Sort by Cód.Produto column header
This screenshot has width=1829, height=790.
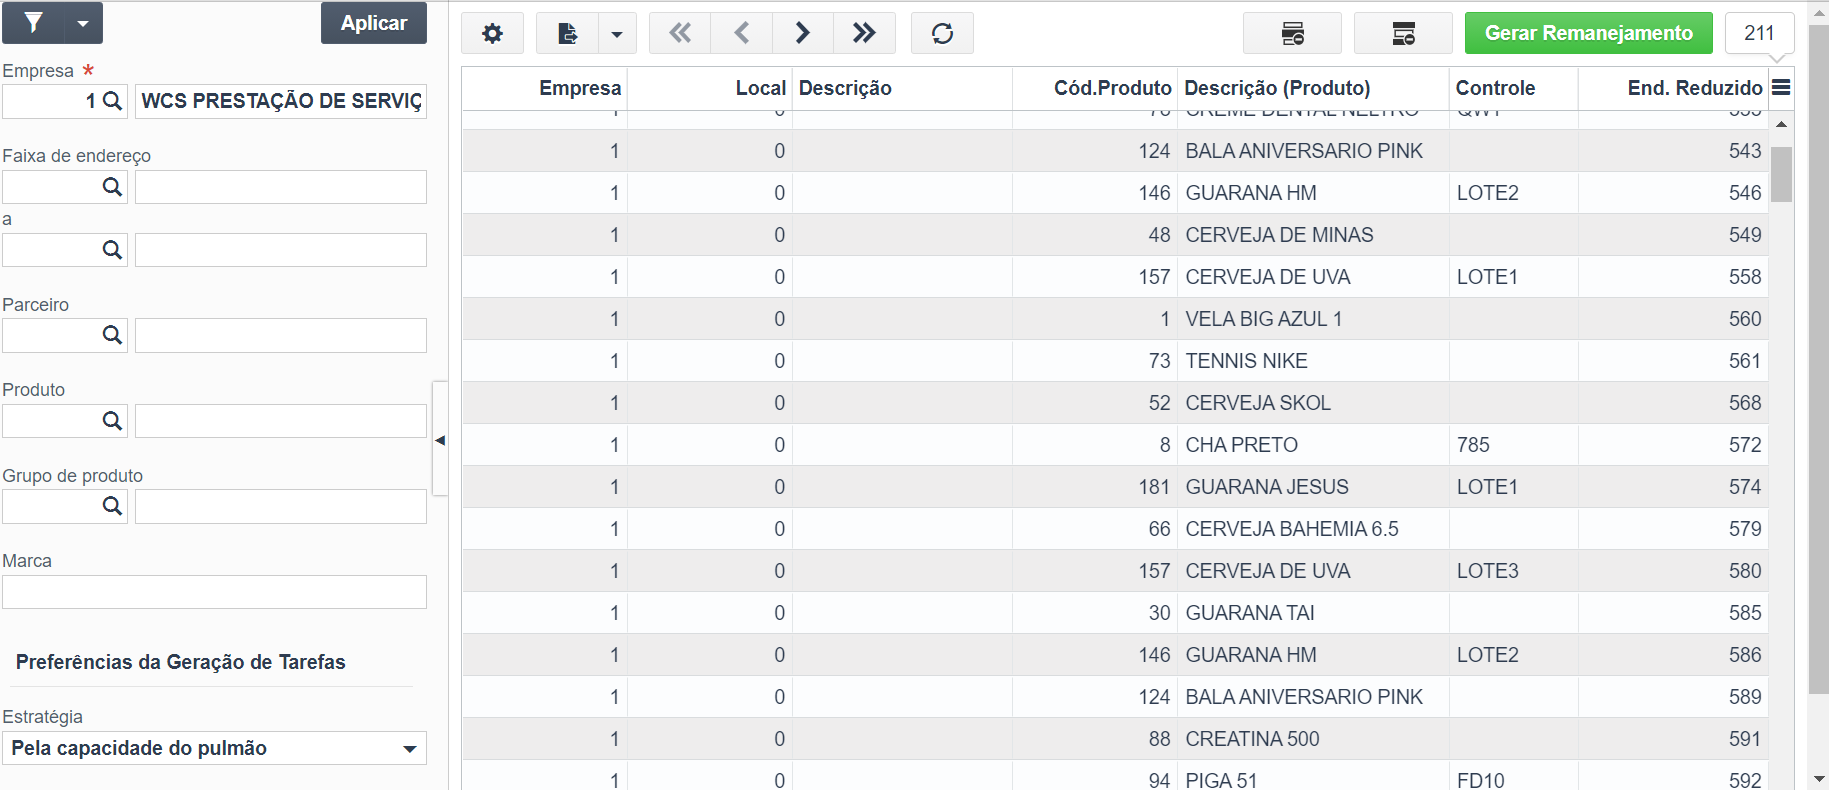[x=1112, y=88]
